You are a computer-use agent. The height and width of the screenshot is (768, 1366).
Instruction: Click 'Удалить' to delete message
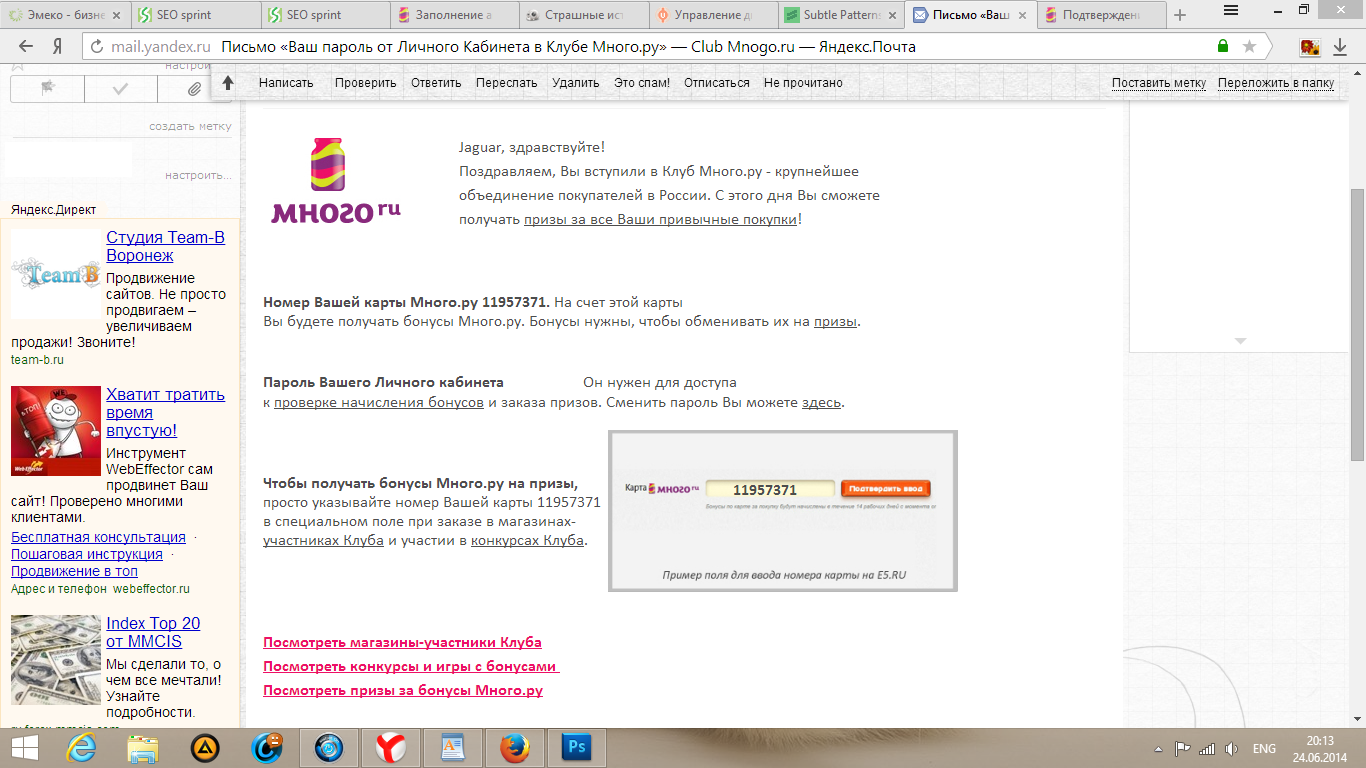[x=576, y=83]
